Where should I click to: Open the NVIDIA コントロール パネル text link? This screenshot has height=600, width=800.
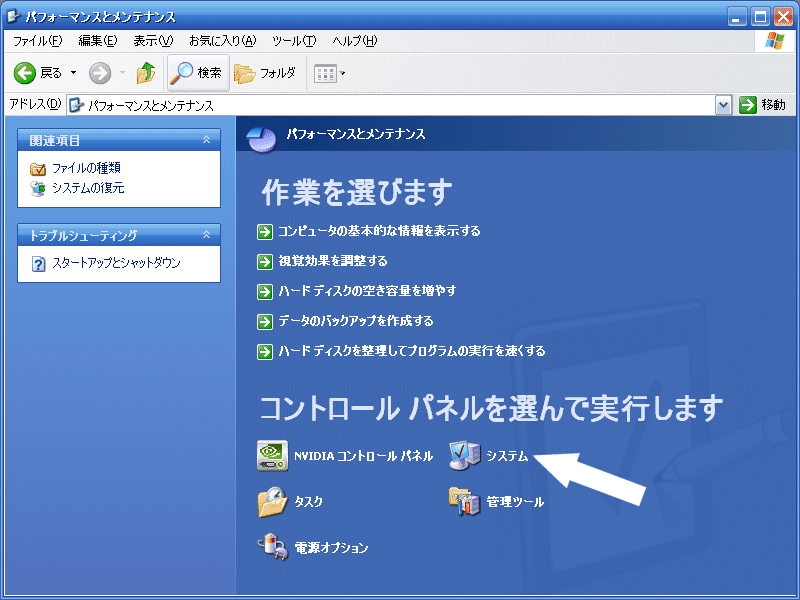(363, 456)
